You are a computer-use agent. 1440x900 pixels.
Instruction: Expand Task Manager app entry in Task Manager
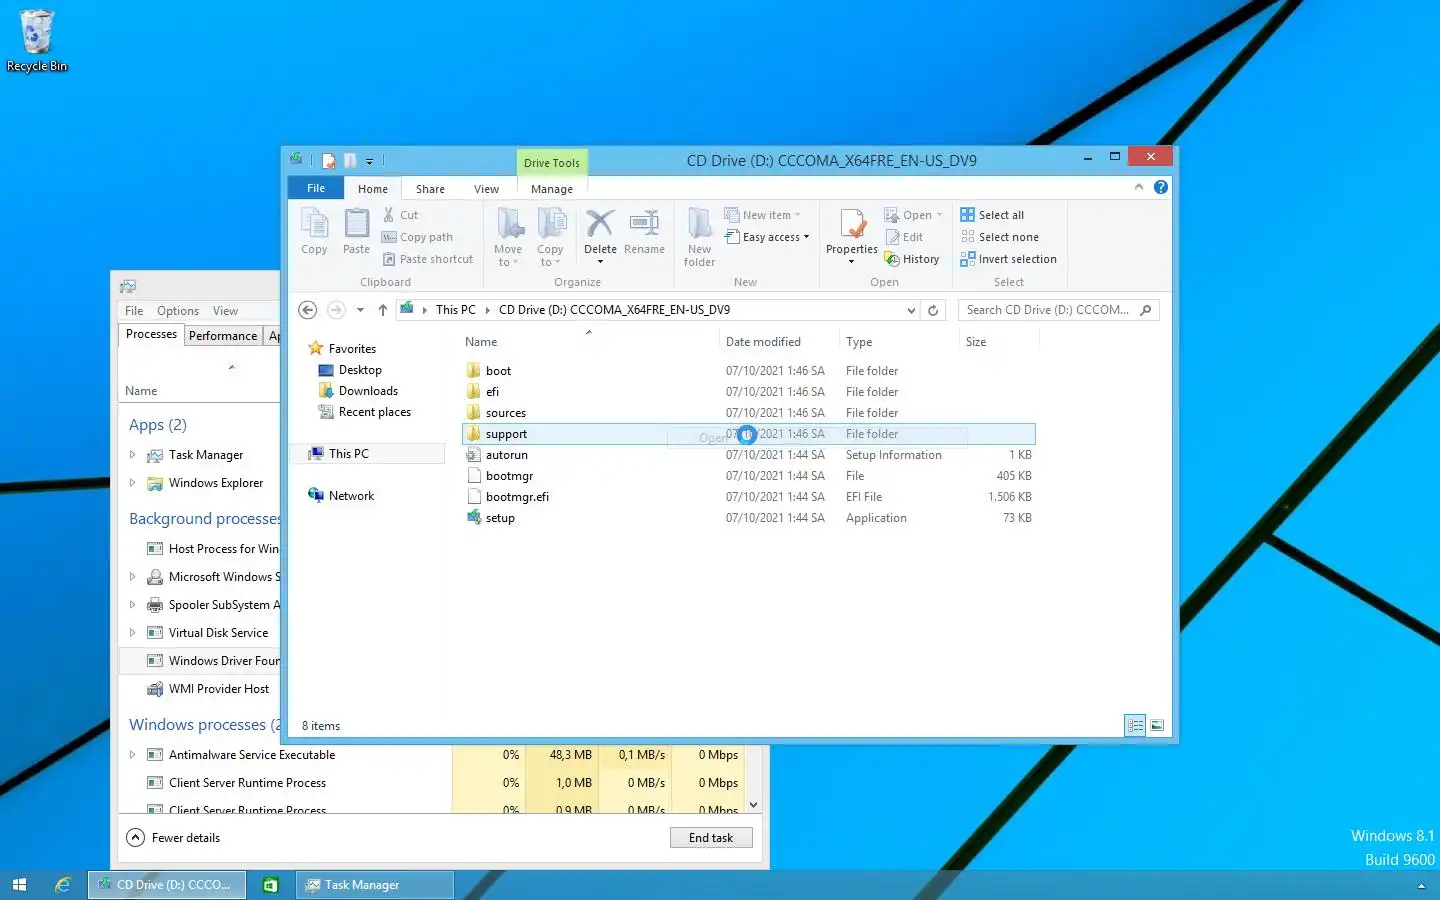[132, 455]
